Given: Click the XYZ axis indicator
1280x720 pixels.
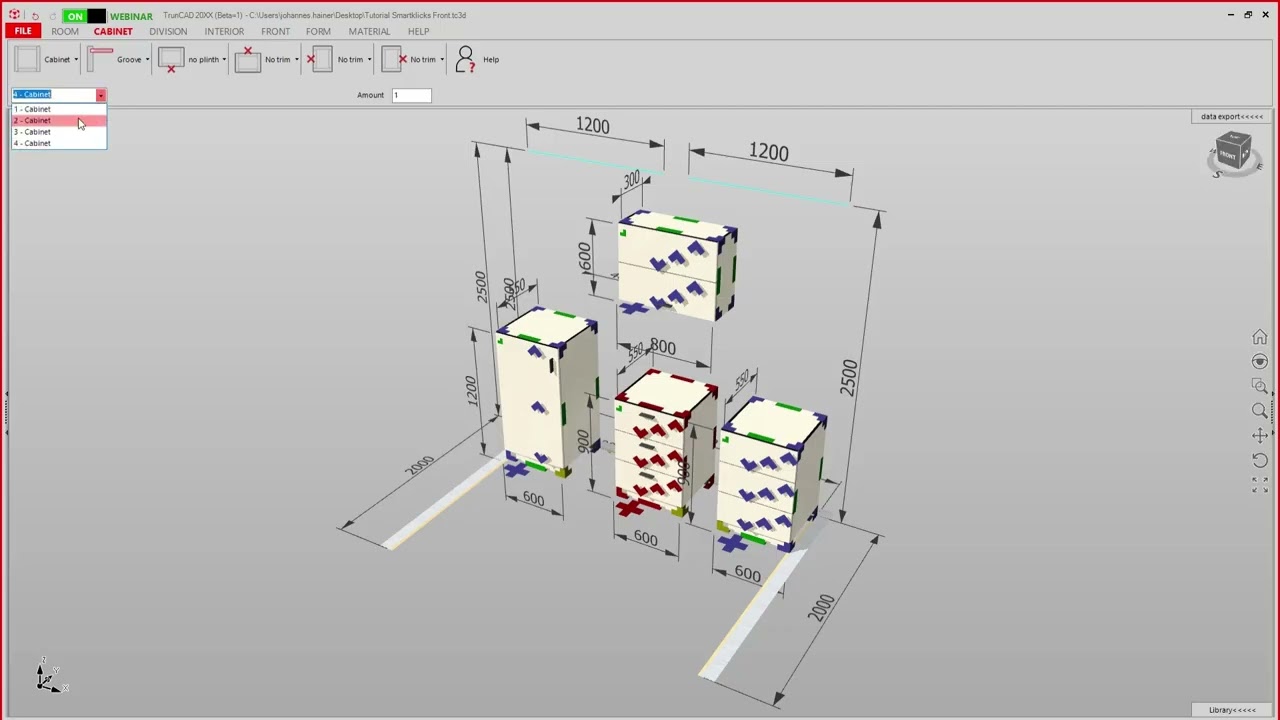Looking at the screenshot, I should (x=50, y=678).
